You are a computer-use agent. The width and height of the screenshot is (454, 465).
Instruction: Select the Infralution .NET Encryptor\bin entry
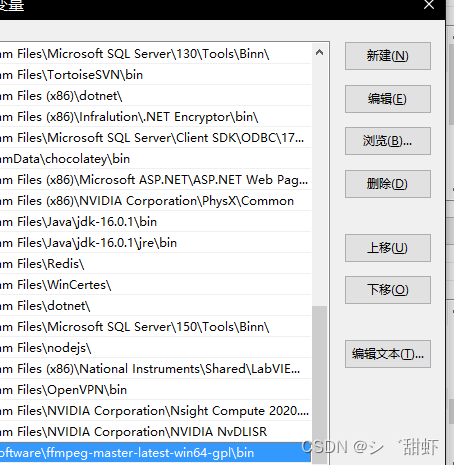coord(155,117)
